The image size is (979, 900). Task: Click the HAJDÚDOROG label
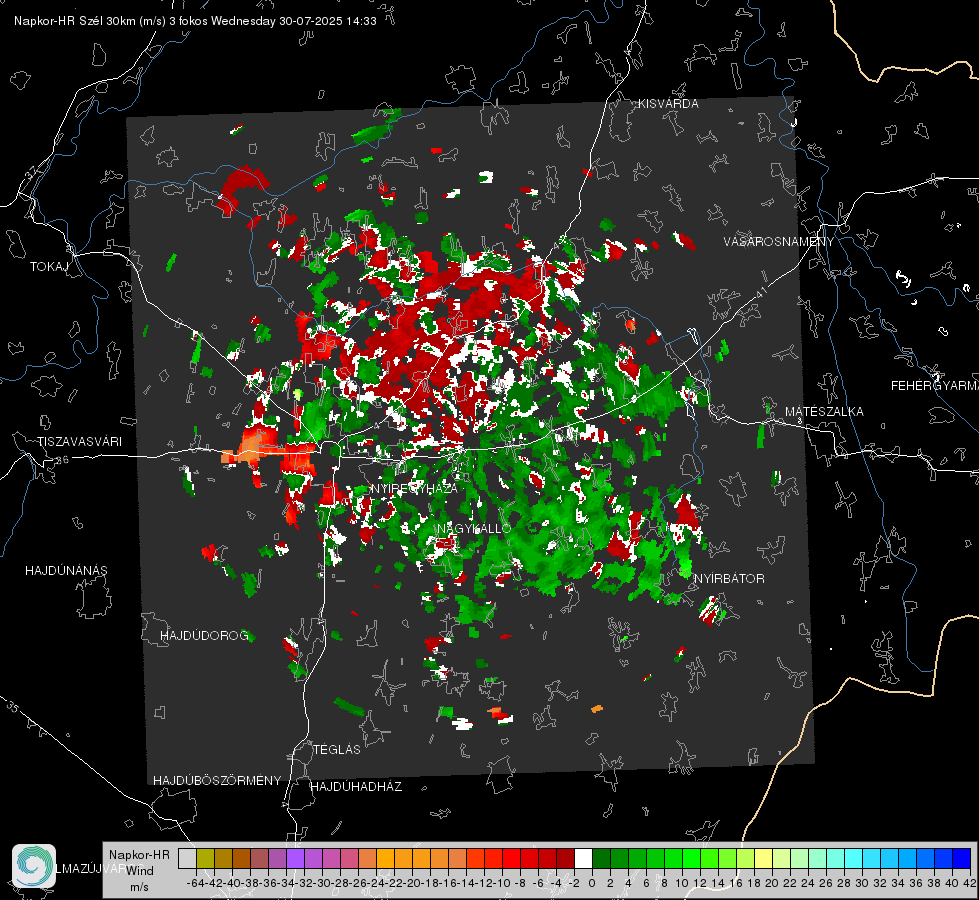(x=204, y=635)
